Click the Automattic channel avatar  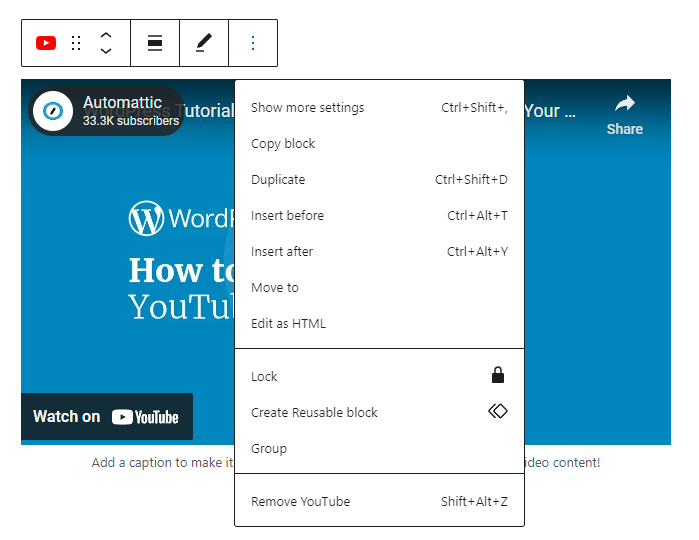53,111
